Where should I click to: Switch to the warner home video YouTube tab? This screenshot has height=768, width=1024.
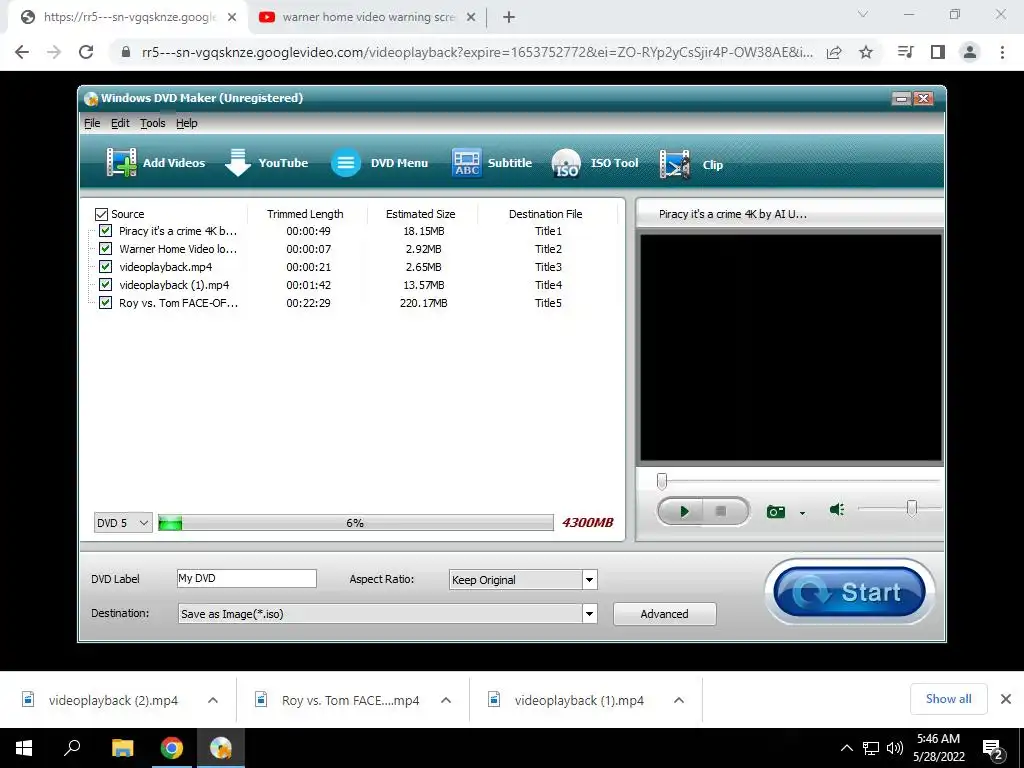[x=366, y=18]
